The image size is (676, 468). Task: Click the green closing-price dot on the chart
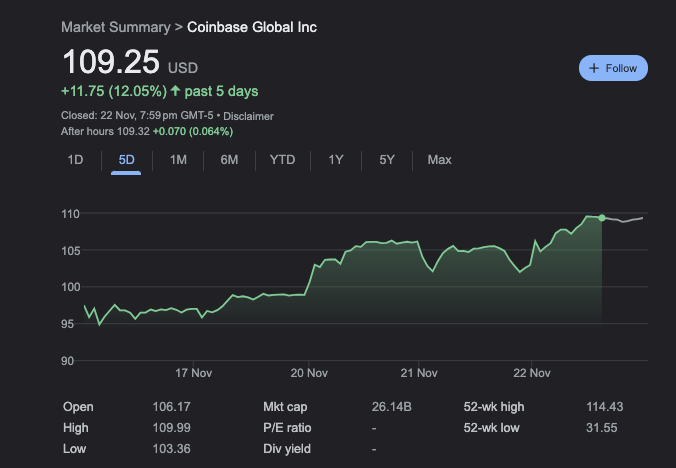(x=601, y=218)
